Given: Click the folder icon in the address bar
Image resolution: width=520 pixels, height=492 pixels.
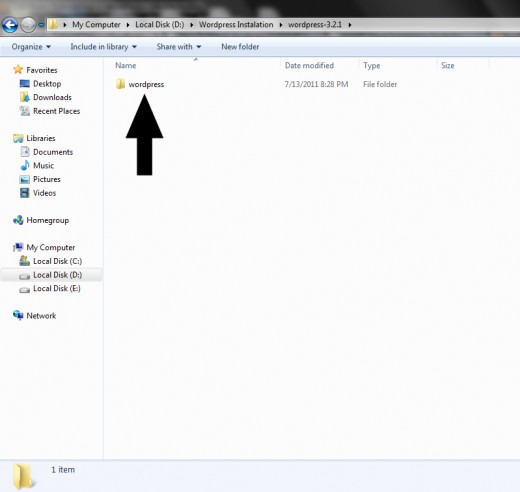Looking at the screenshot, I should (x=53, y=24).
